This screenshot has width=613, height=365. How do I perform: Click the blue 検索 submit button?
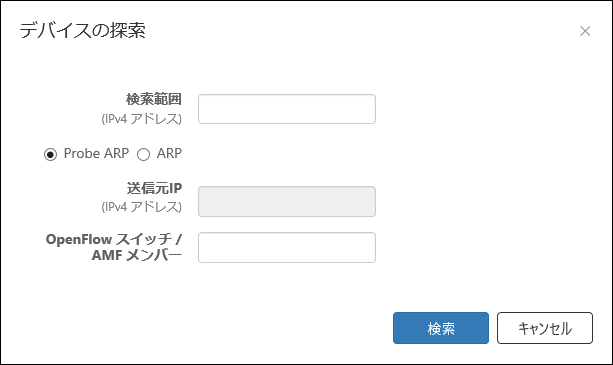click(x=441, y=328)
